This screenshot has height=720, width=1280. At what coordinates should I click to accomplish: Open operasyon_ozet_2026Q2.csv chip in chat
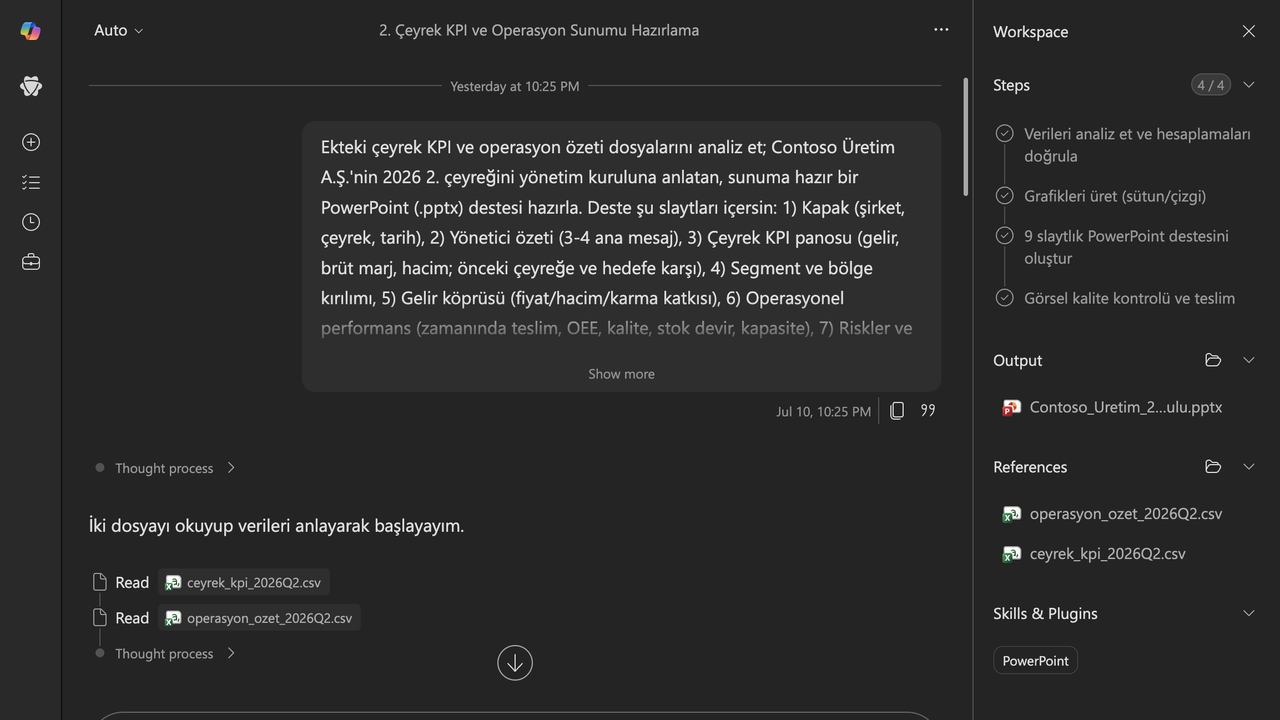coord(259,618)
